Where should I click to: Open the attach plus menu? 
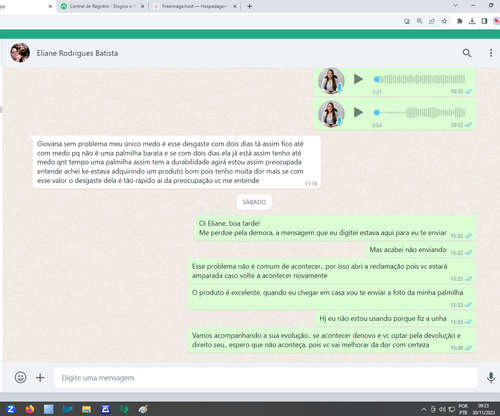click(x=40, y=377)
